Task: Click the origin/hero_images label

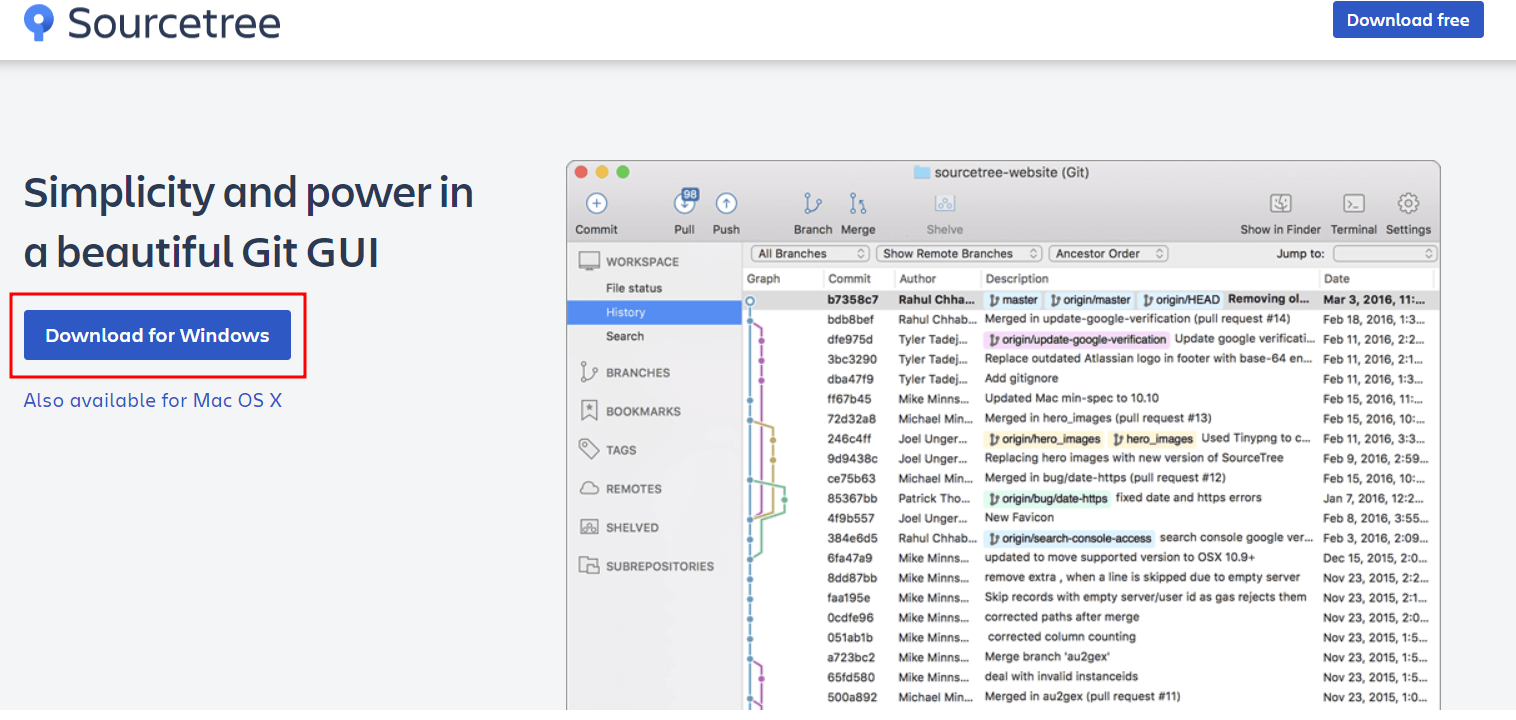Action: click(1045, 439)
